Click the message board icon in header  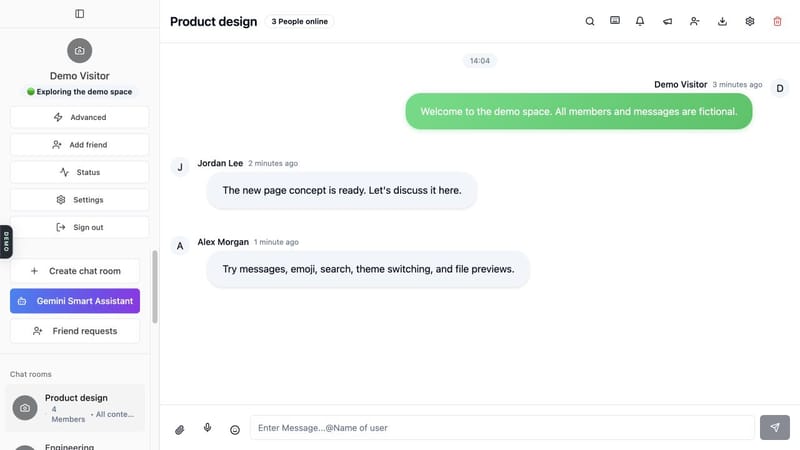tap(615, 20)
